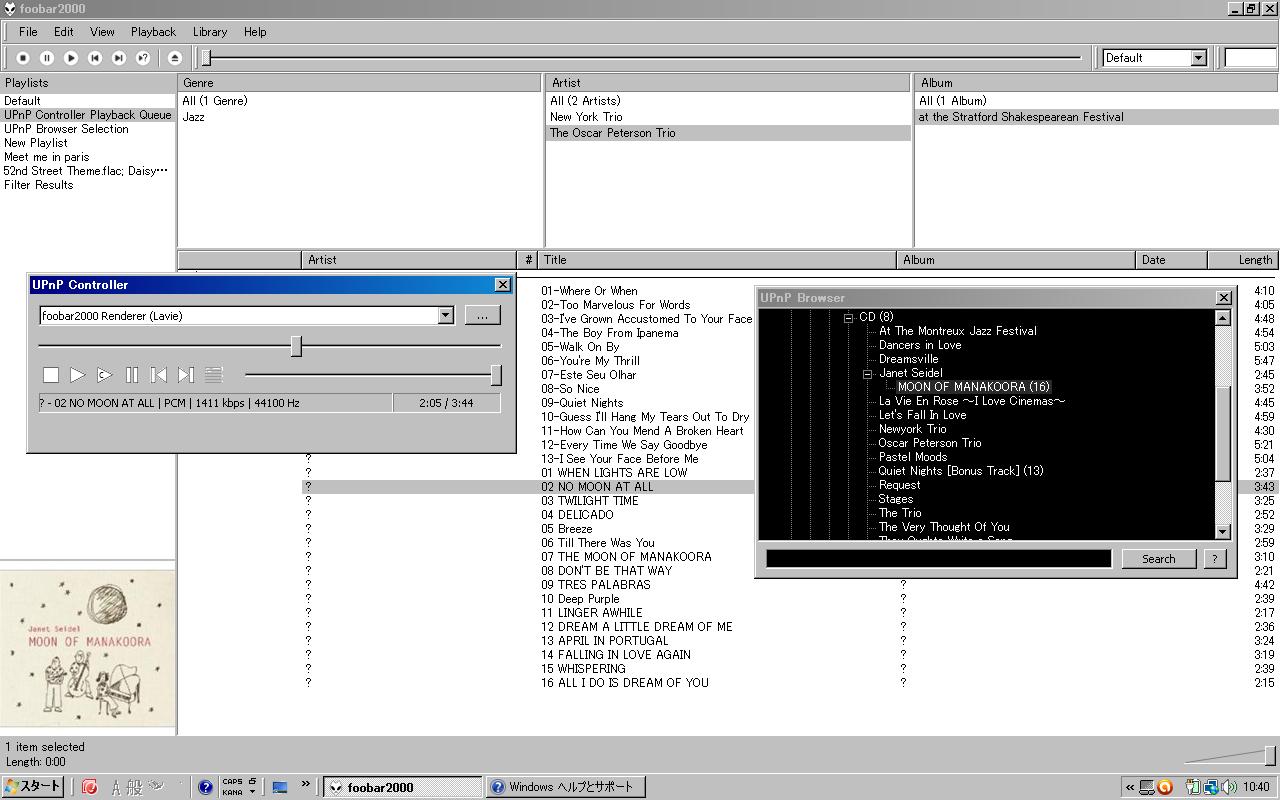Collapse the CD (8) tree node
Screen dimensions: 1280x800
click(849, 317)
